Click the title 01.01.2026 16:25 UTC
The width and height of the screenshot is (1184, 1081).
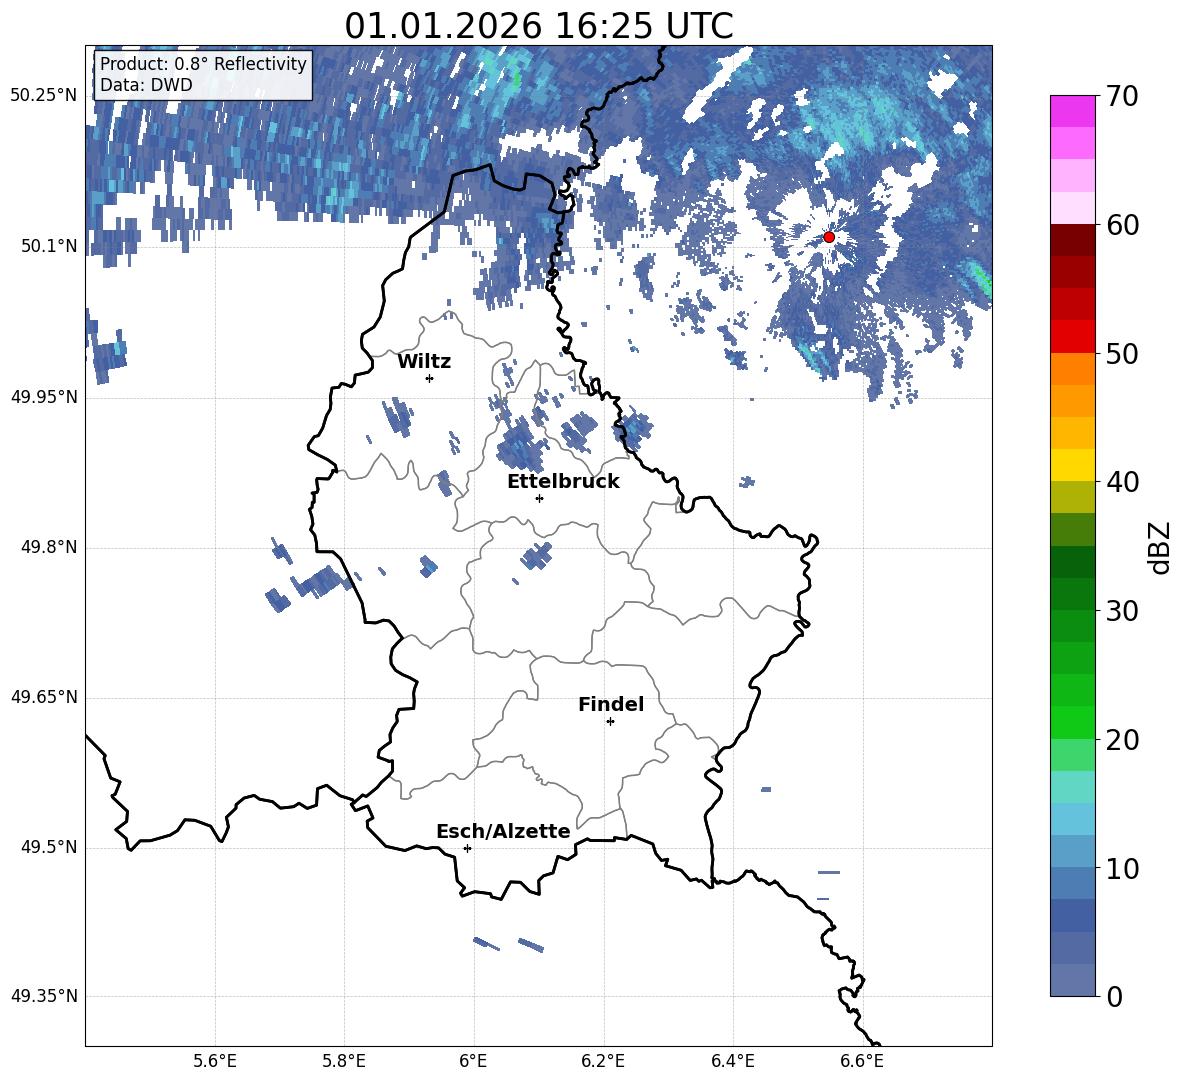click(x=538, y=26)
